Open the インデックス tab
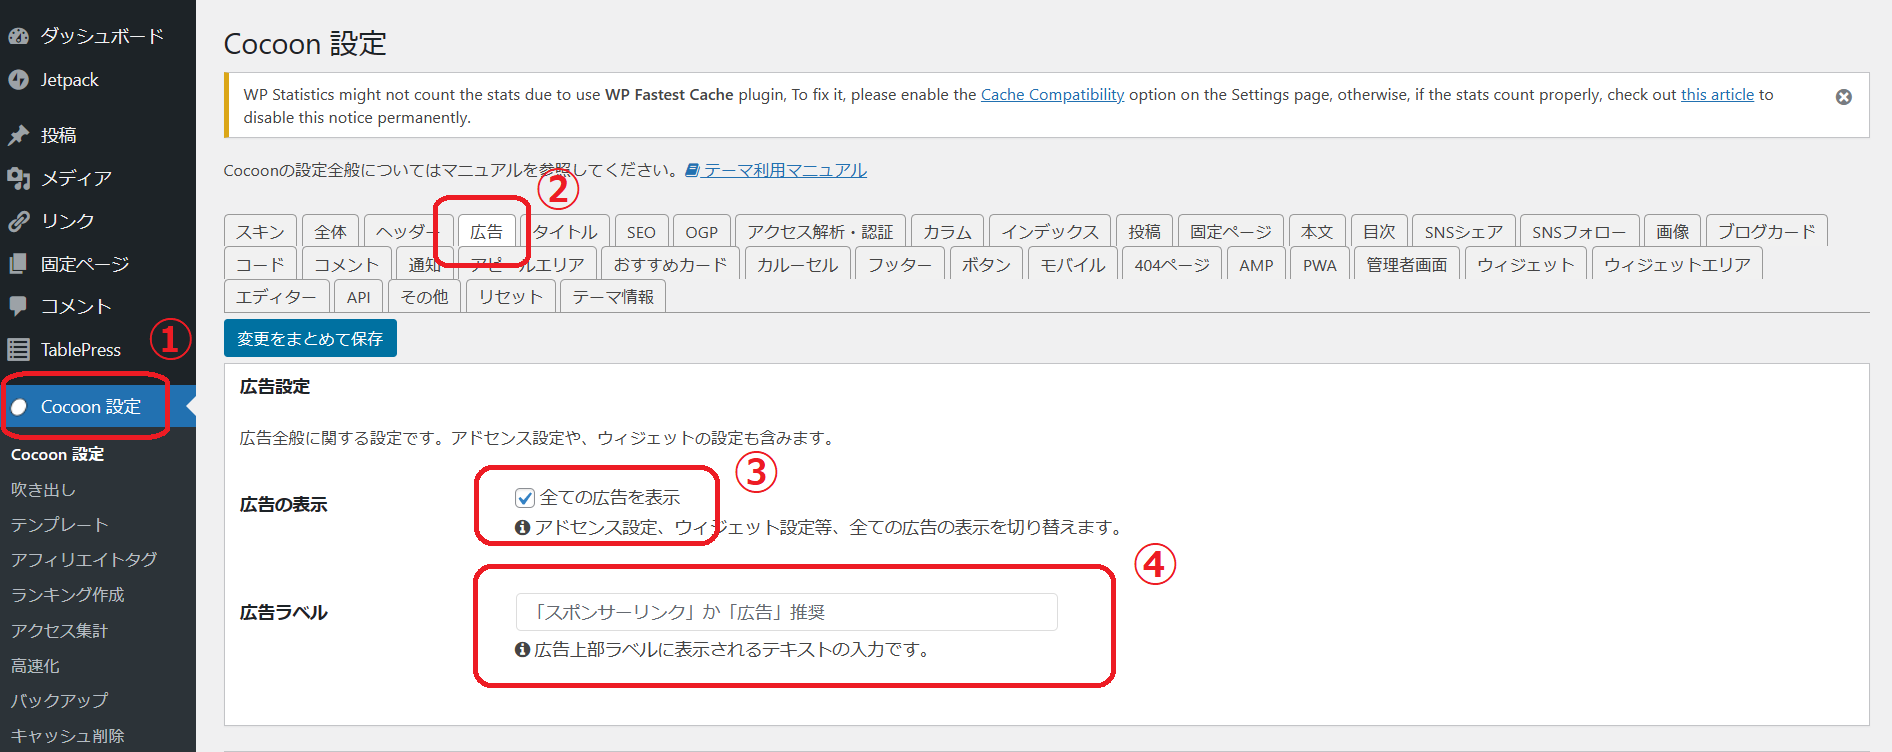 pyautogui.click(x=1050, y=231)
